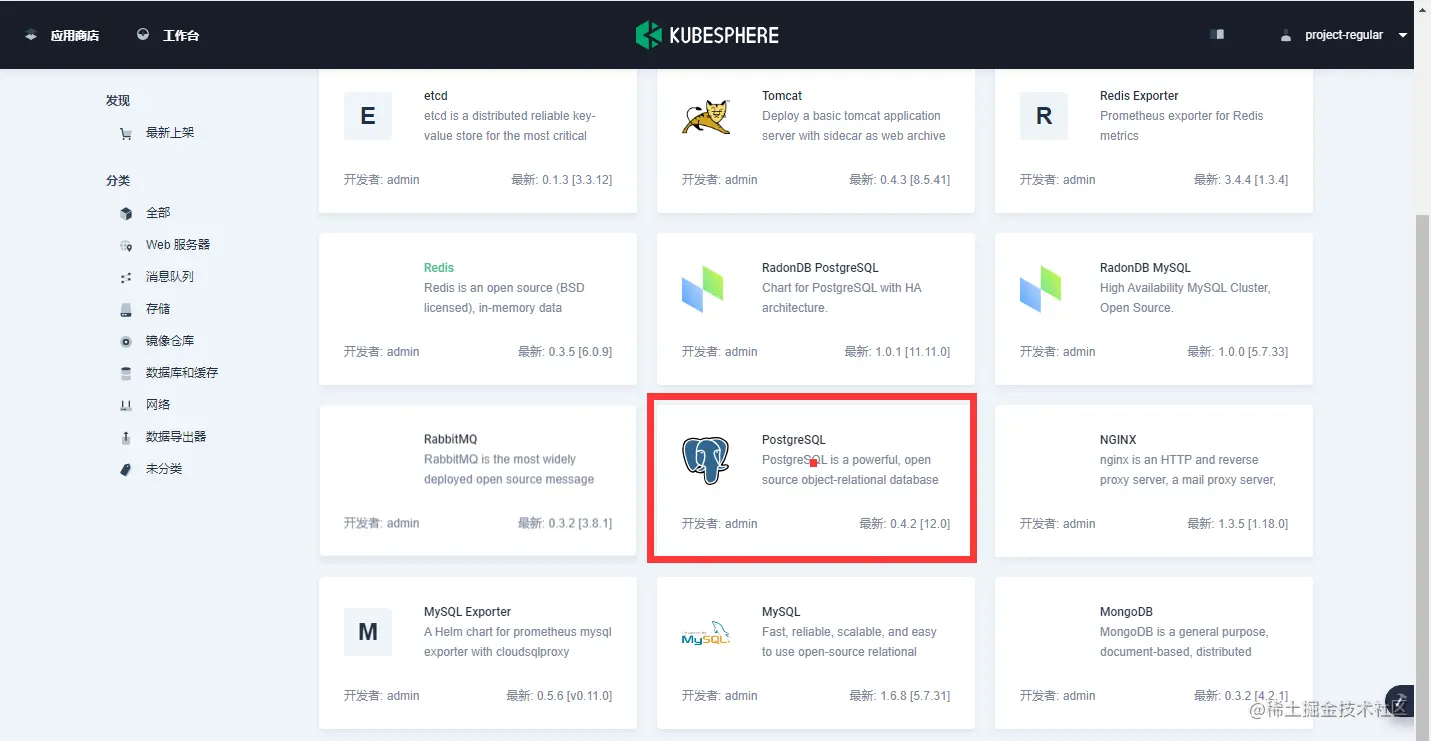Click the icon next to 消息队列
Viewport: 1431px width, 741px height.
coord(126,277)
